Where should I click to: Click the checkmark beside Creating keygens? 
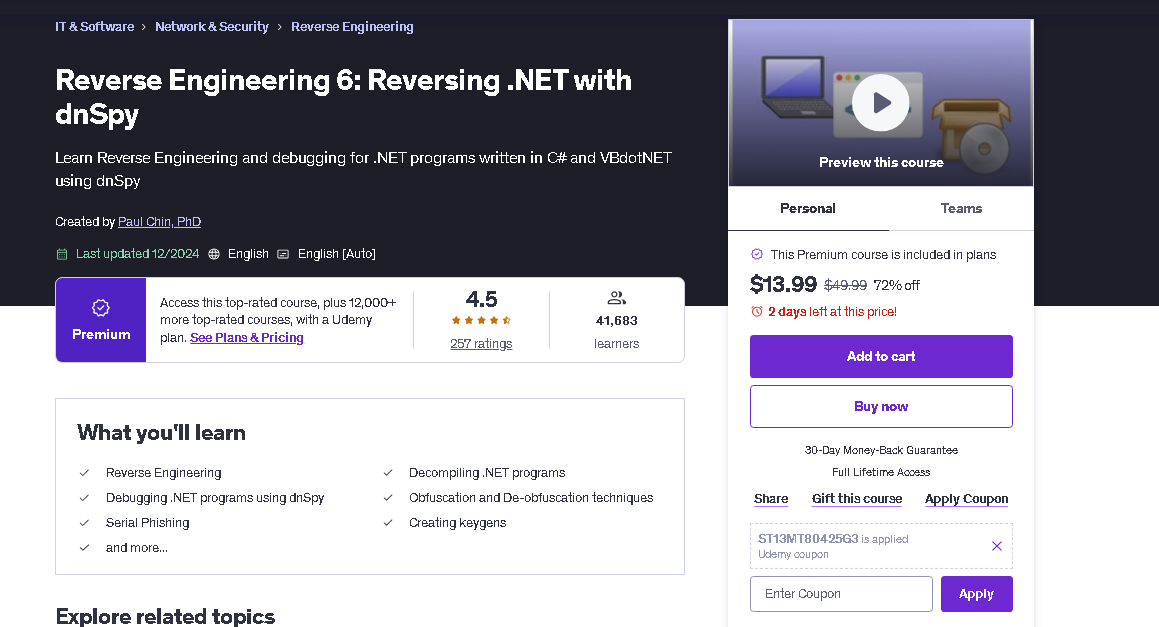[x=387, y=523]
